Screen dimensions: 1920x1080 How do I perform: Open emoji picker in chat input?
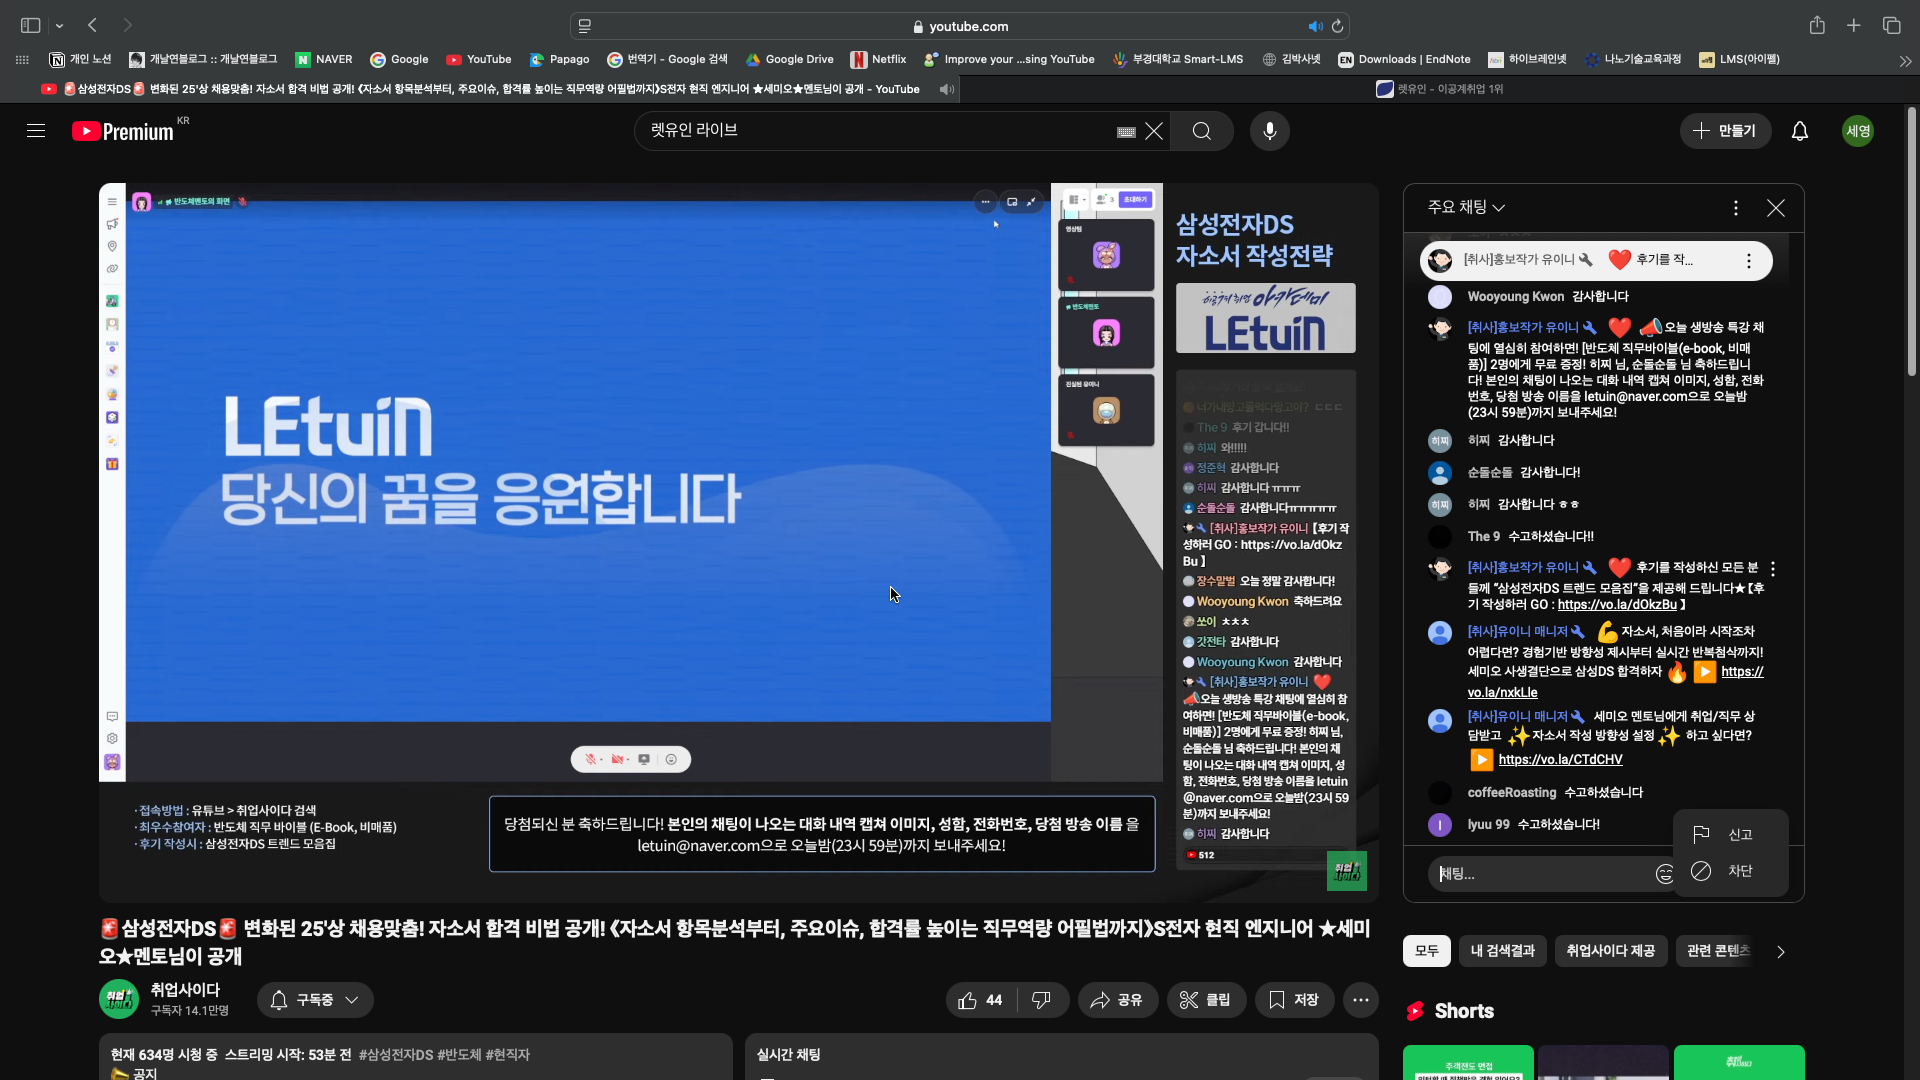1664,874
